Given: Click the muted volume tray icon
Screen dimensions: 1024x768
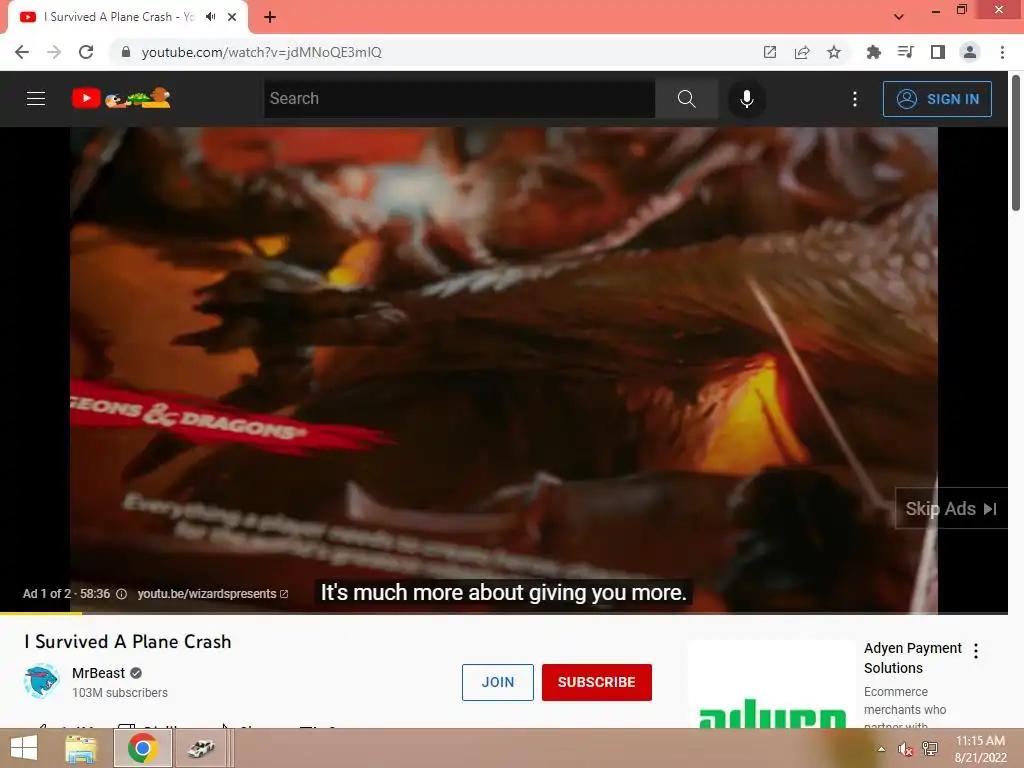Looking at the screenshot, I should pyautogui.click(x=905, y=749).
